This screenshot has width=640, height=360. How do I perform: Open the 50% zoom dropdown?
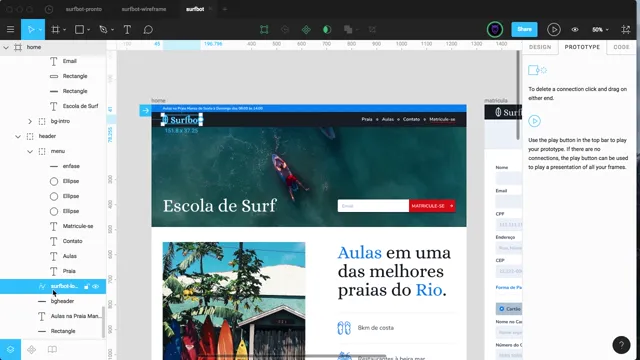click(x=600, y=29)
